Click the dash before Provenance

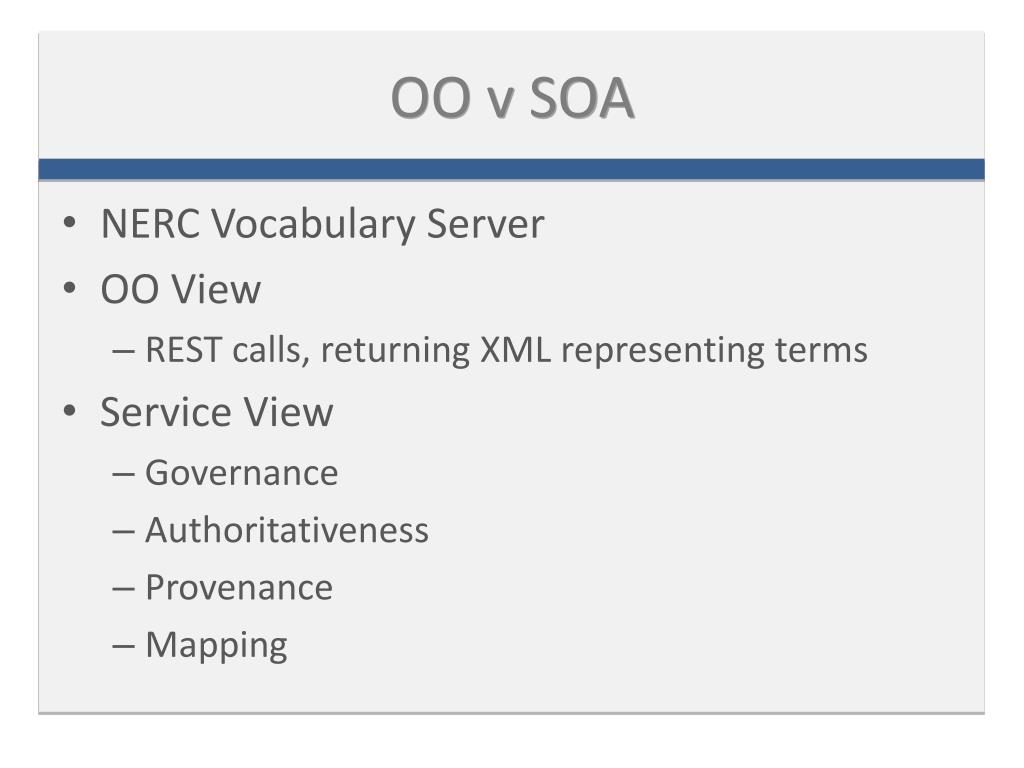[x=123, y=589]
